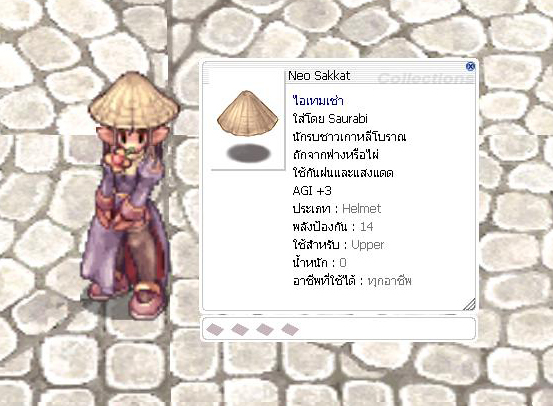
Task: Click the Neo Sakkat hat preview image
Action: 248,114
